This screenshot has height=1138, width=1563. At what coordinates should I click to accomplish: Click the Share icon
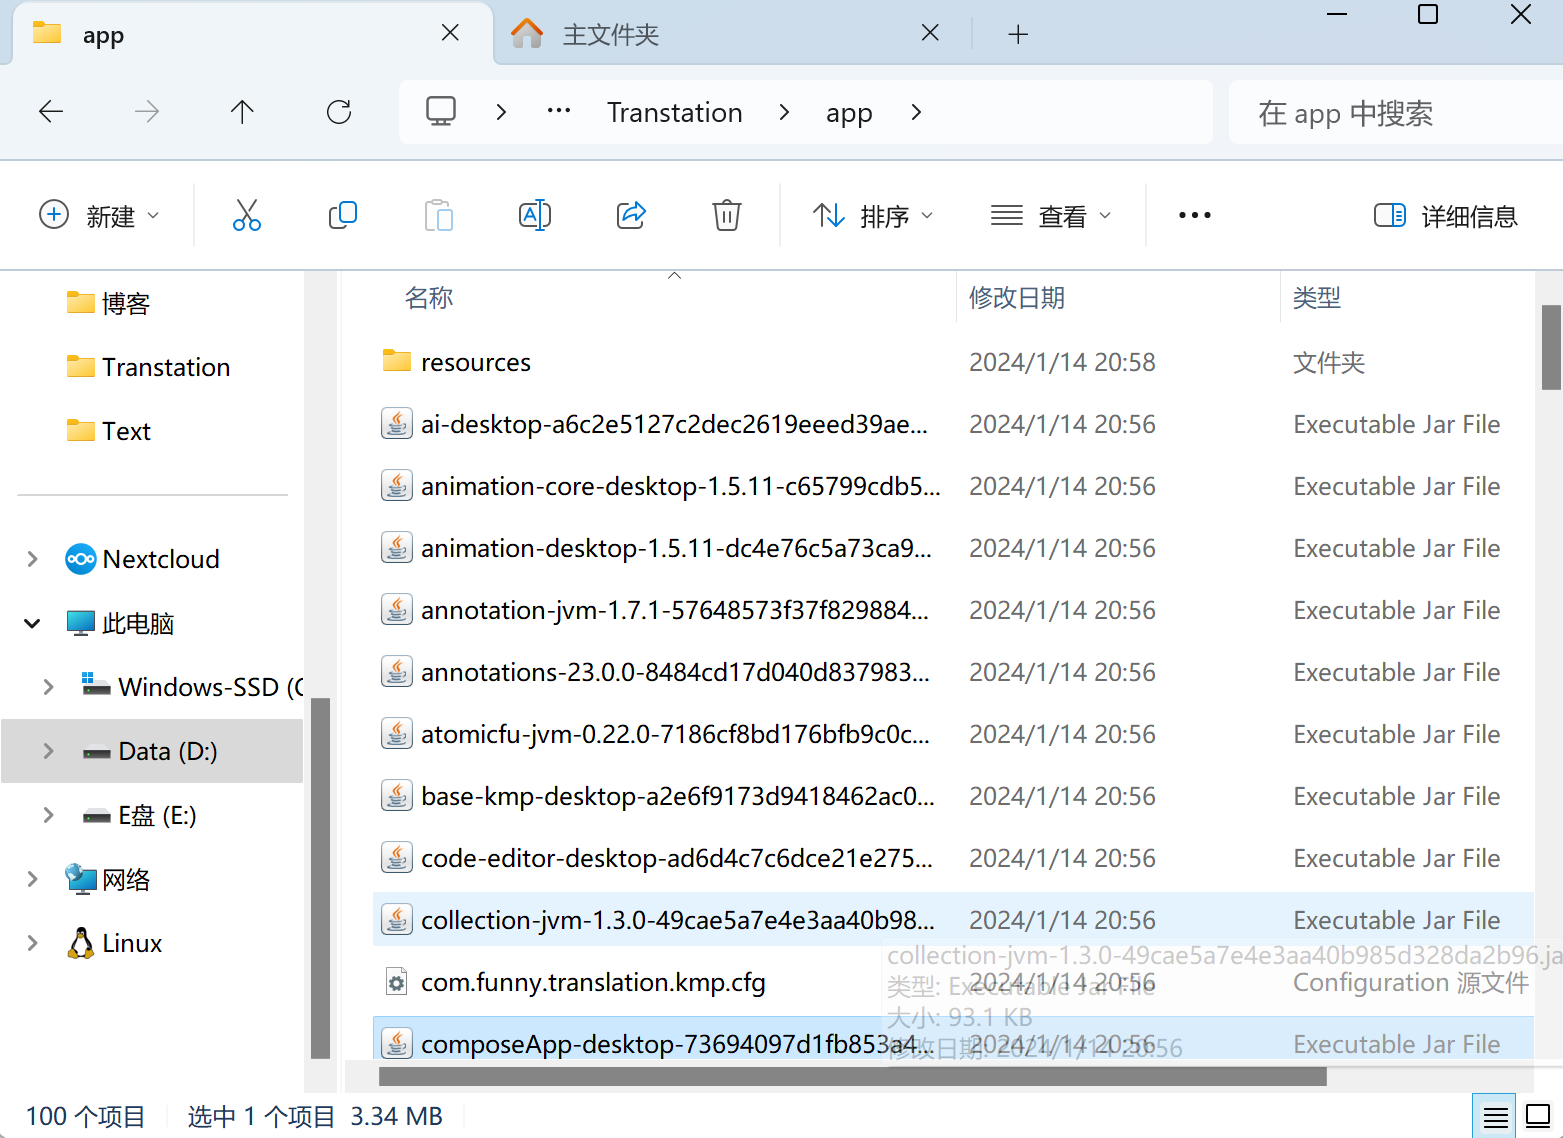click(x=631, y=215)
